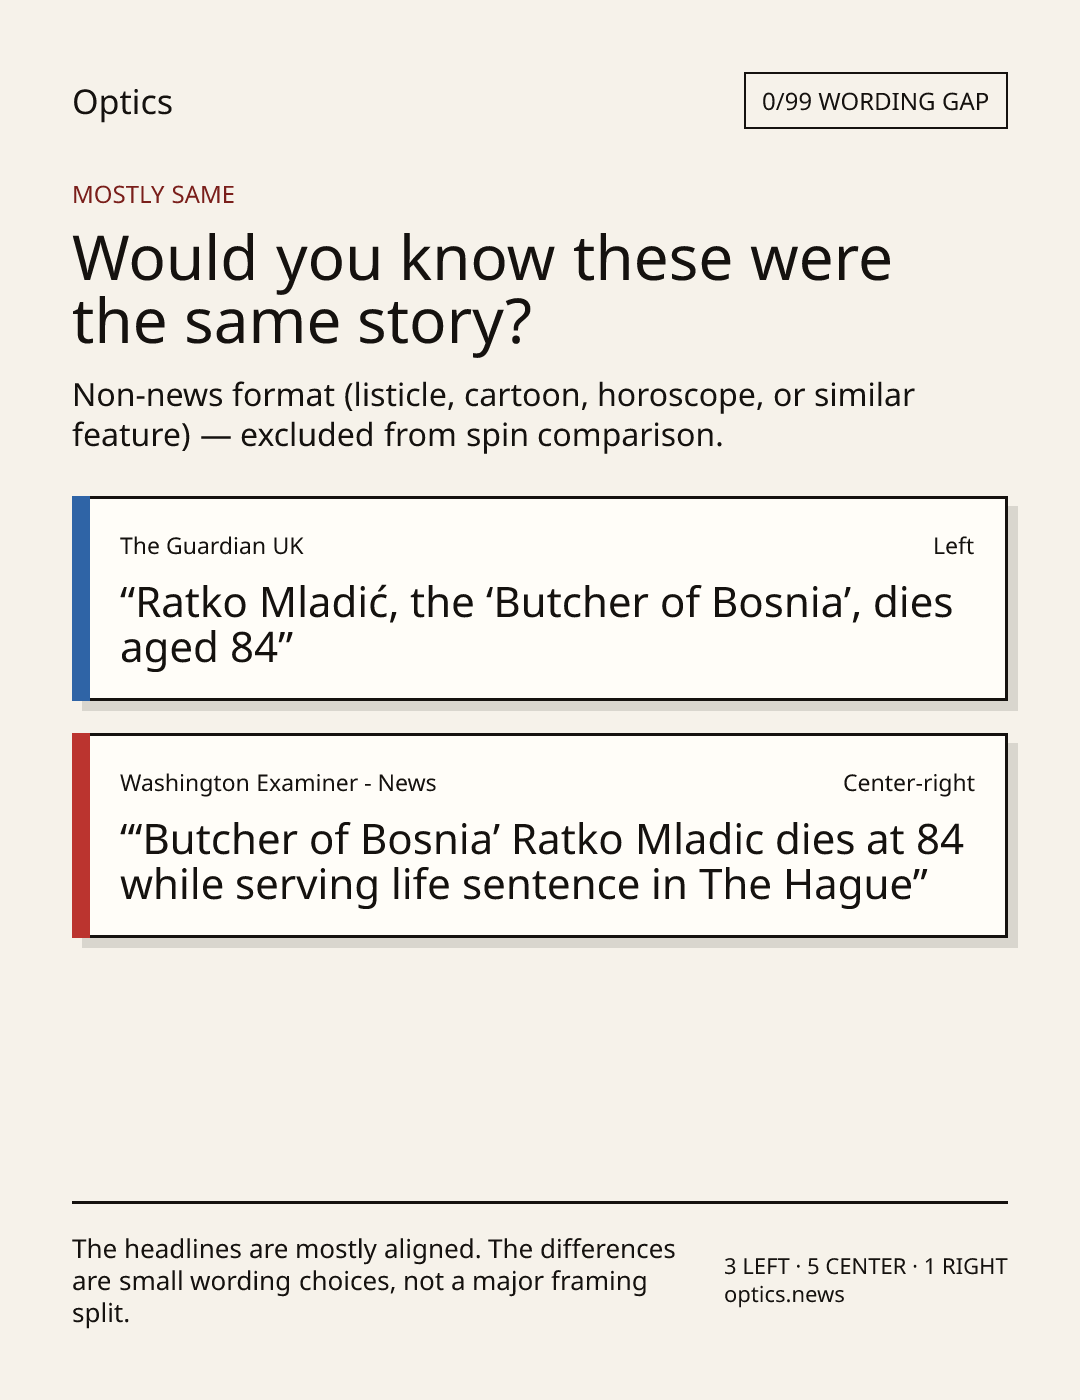The image size is (1080, 1400).
Task: Open the 'Ratko Mladić, the Butcher of Bosnia' headline
Action: (x=536, y=625)
